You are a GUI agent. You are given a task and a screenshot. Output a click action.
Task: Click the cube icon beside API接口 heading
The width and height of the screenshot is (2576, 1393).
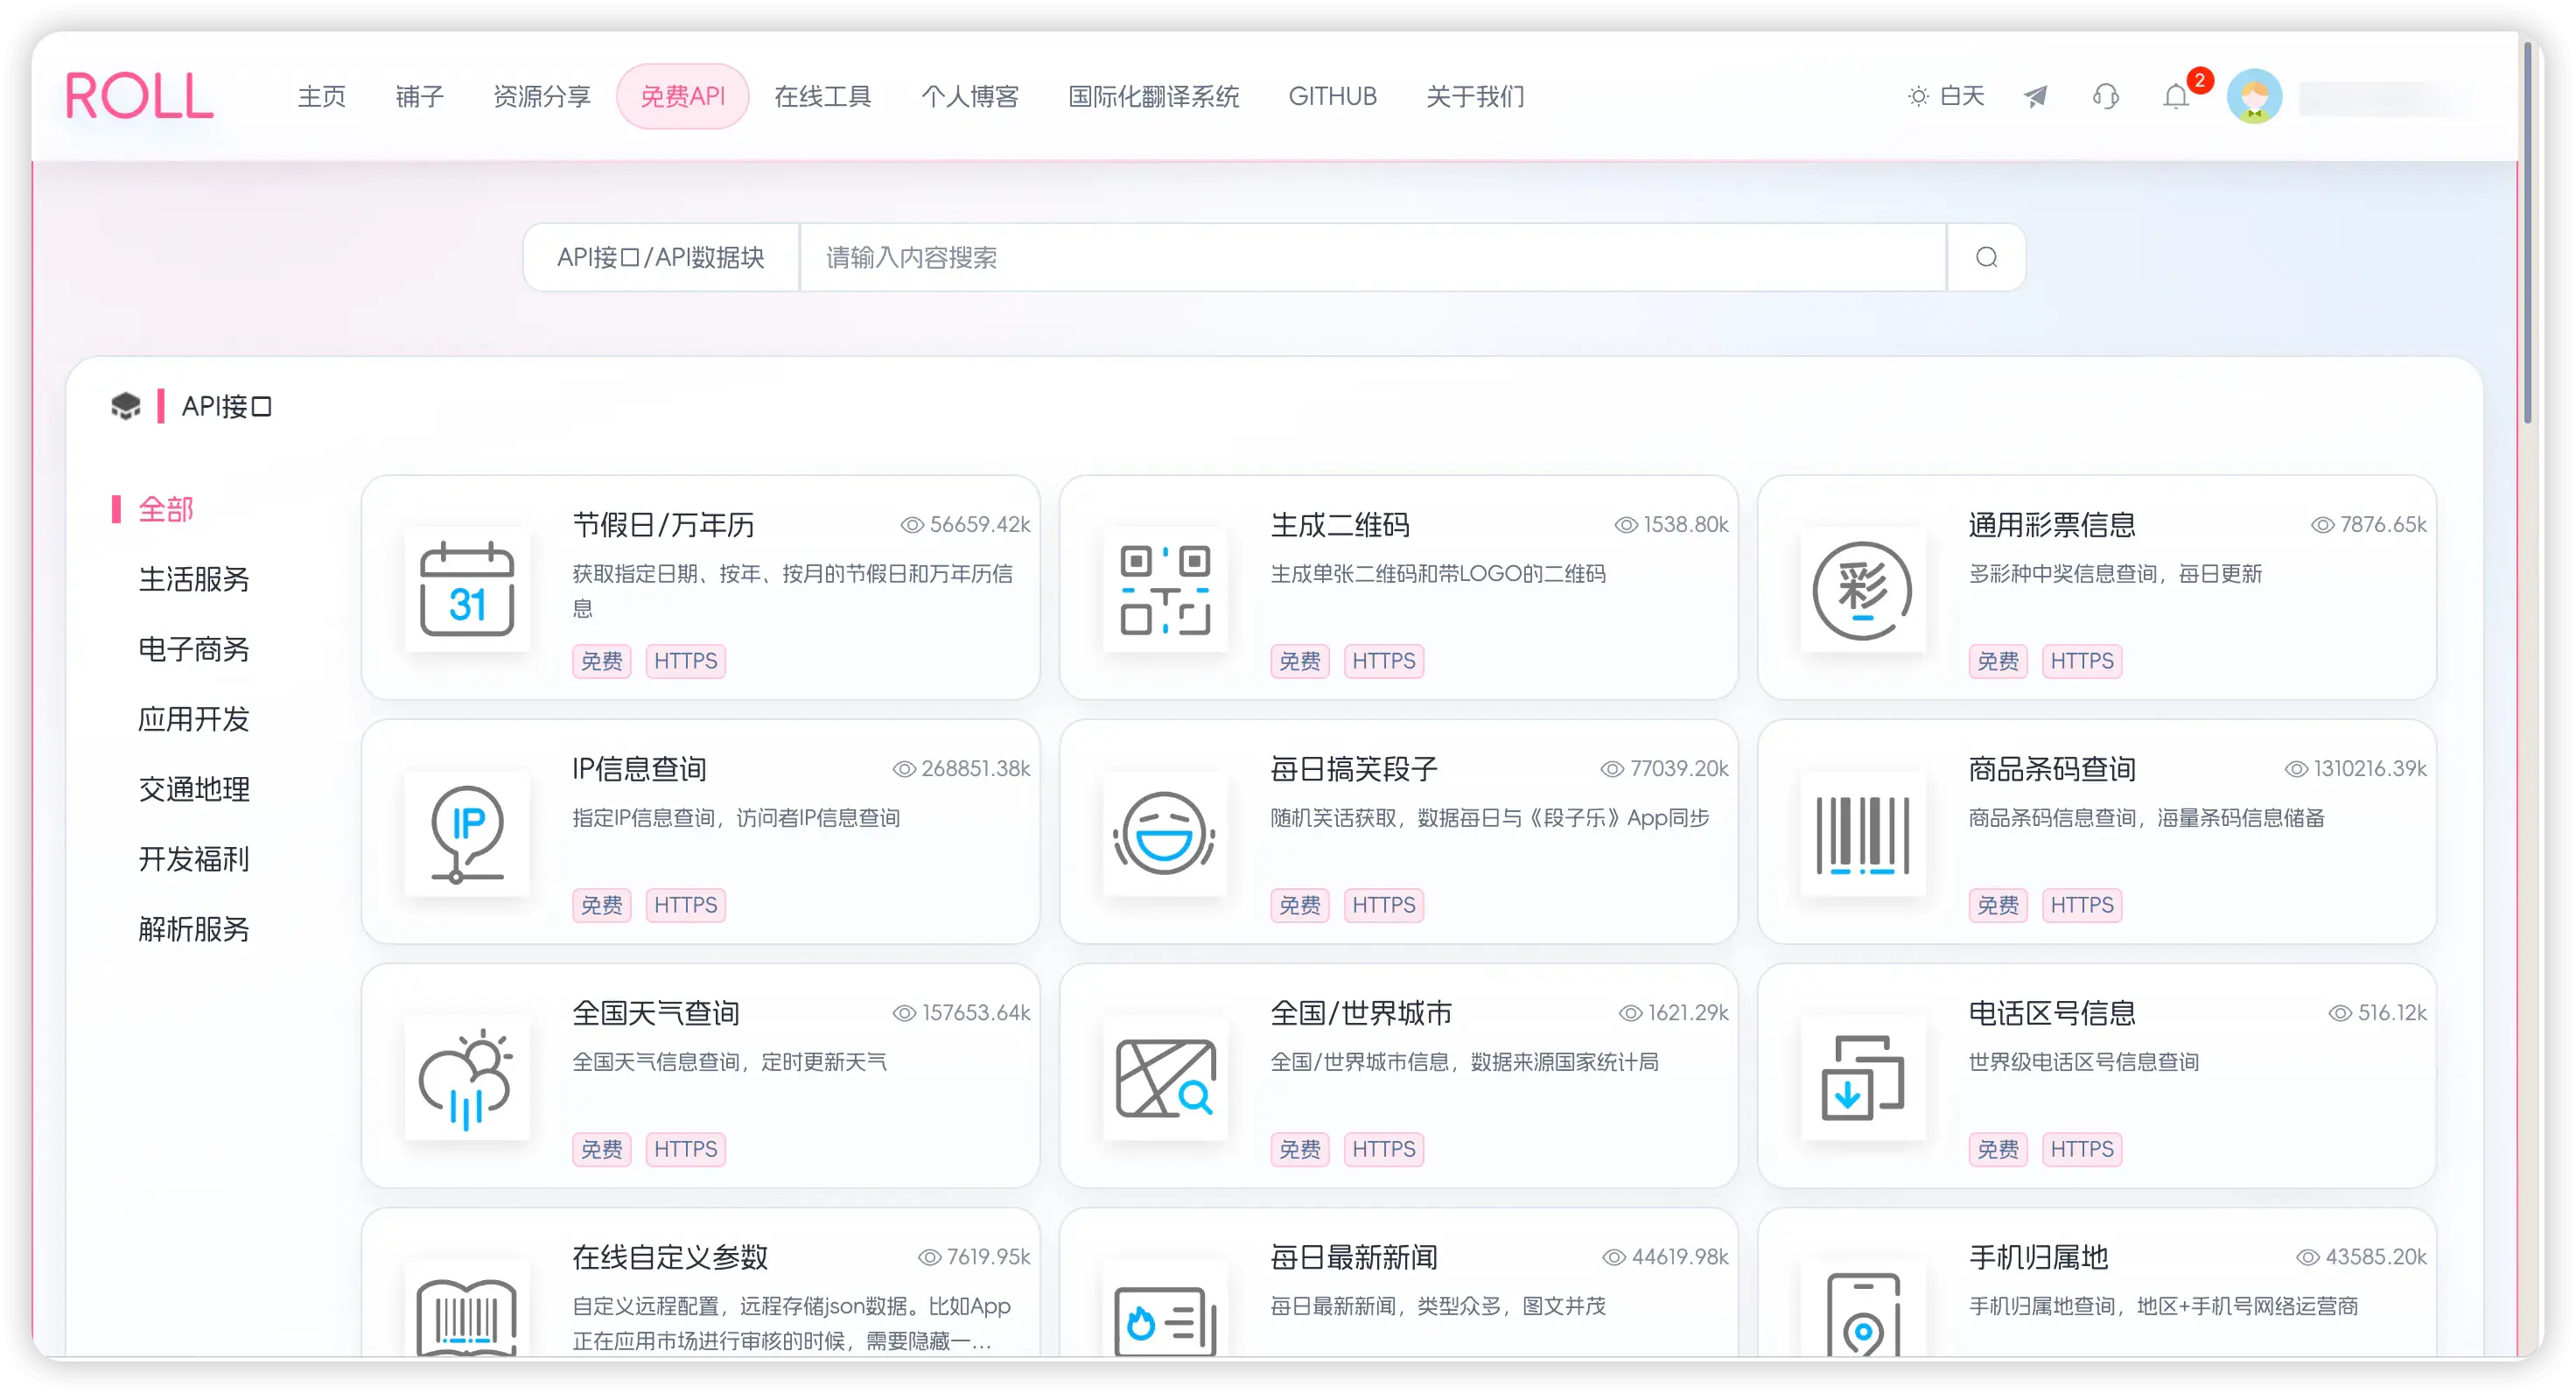tap(126, 406)
